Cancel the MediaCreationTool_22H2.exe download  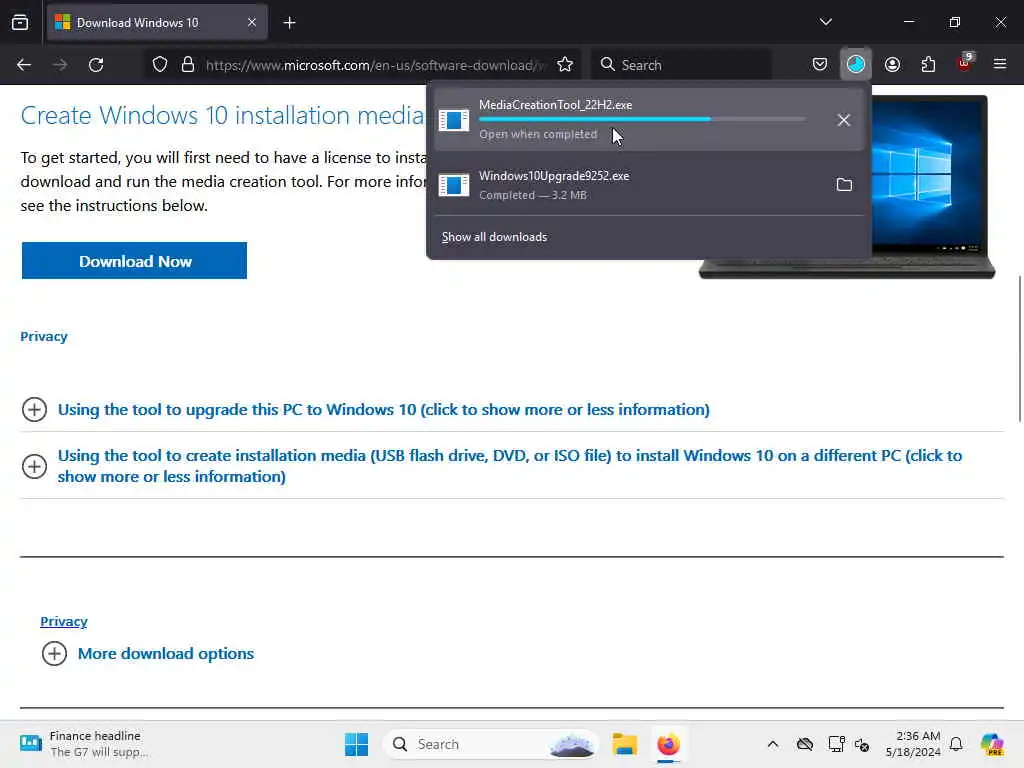[x=844, y=120]
